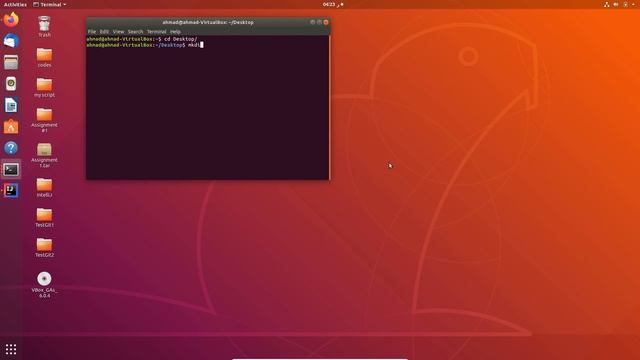Close the Terminal window

click(x=326, y=22)
